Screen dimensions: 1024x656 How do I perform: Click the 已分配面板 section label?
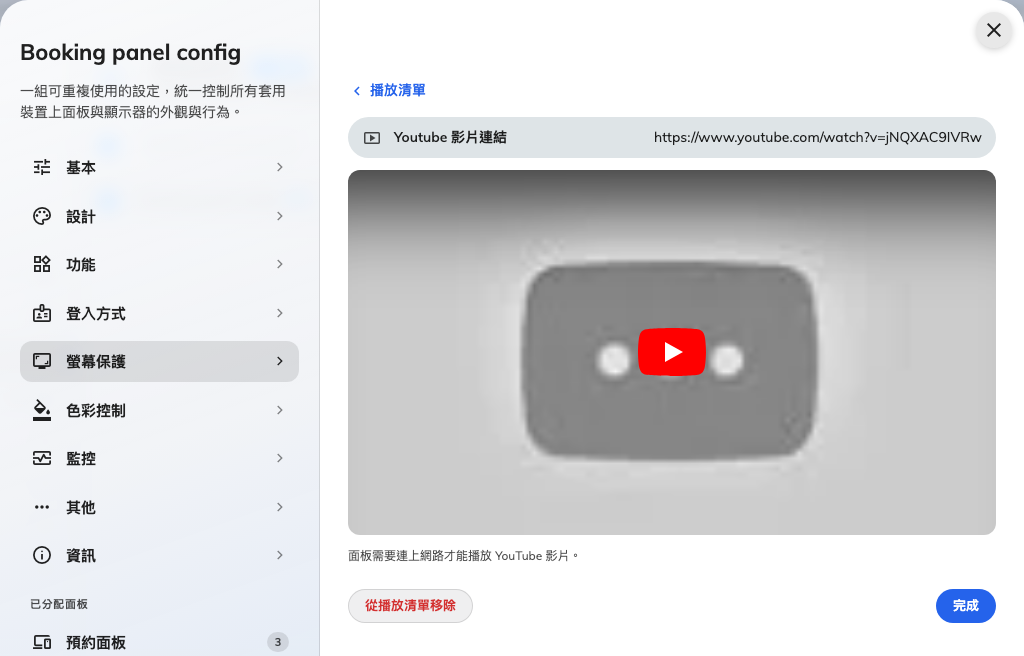59,604
